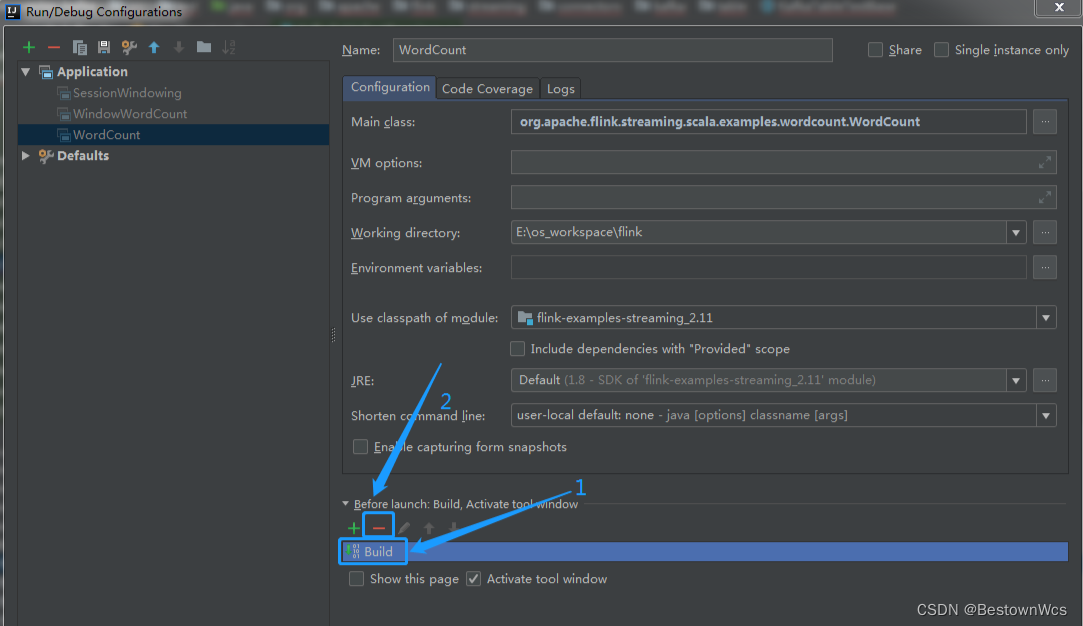Open the JRE dropdown
Viewport: 1083px width, 626px height.
(x=1015, y=380)
